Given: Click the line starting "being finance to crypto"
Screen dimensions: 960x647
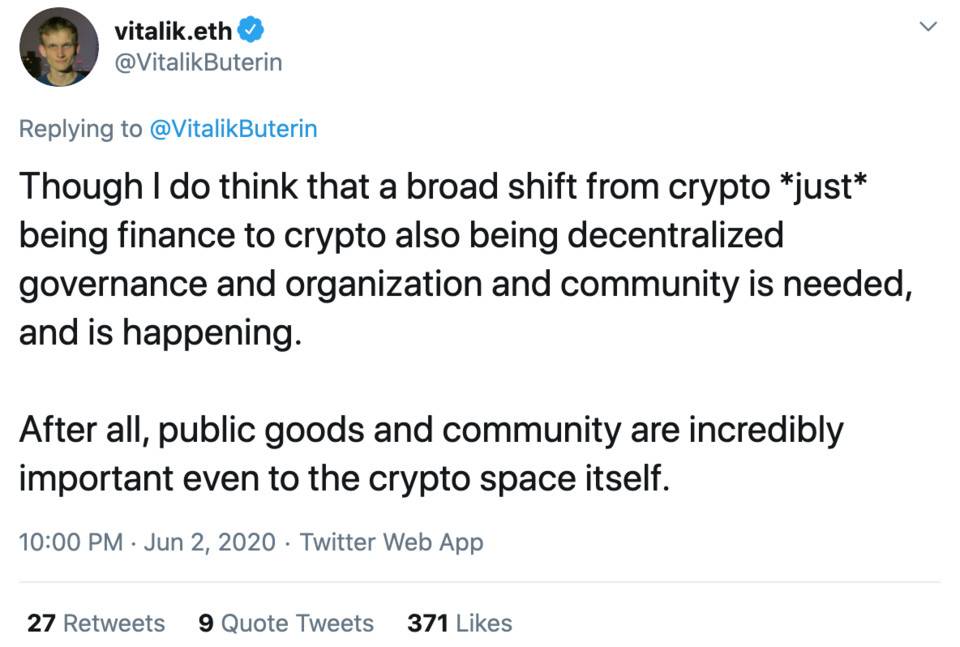Looking at the screenshot, I should click(x=400, y=235).
